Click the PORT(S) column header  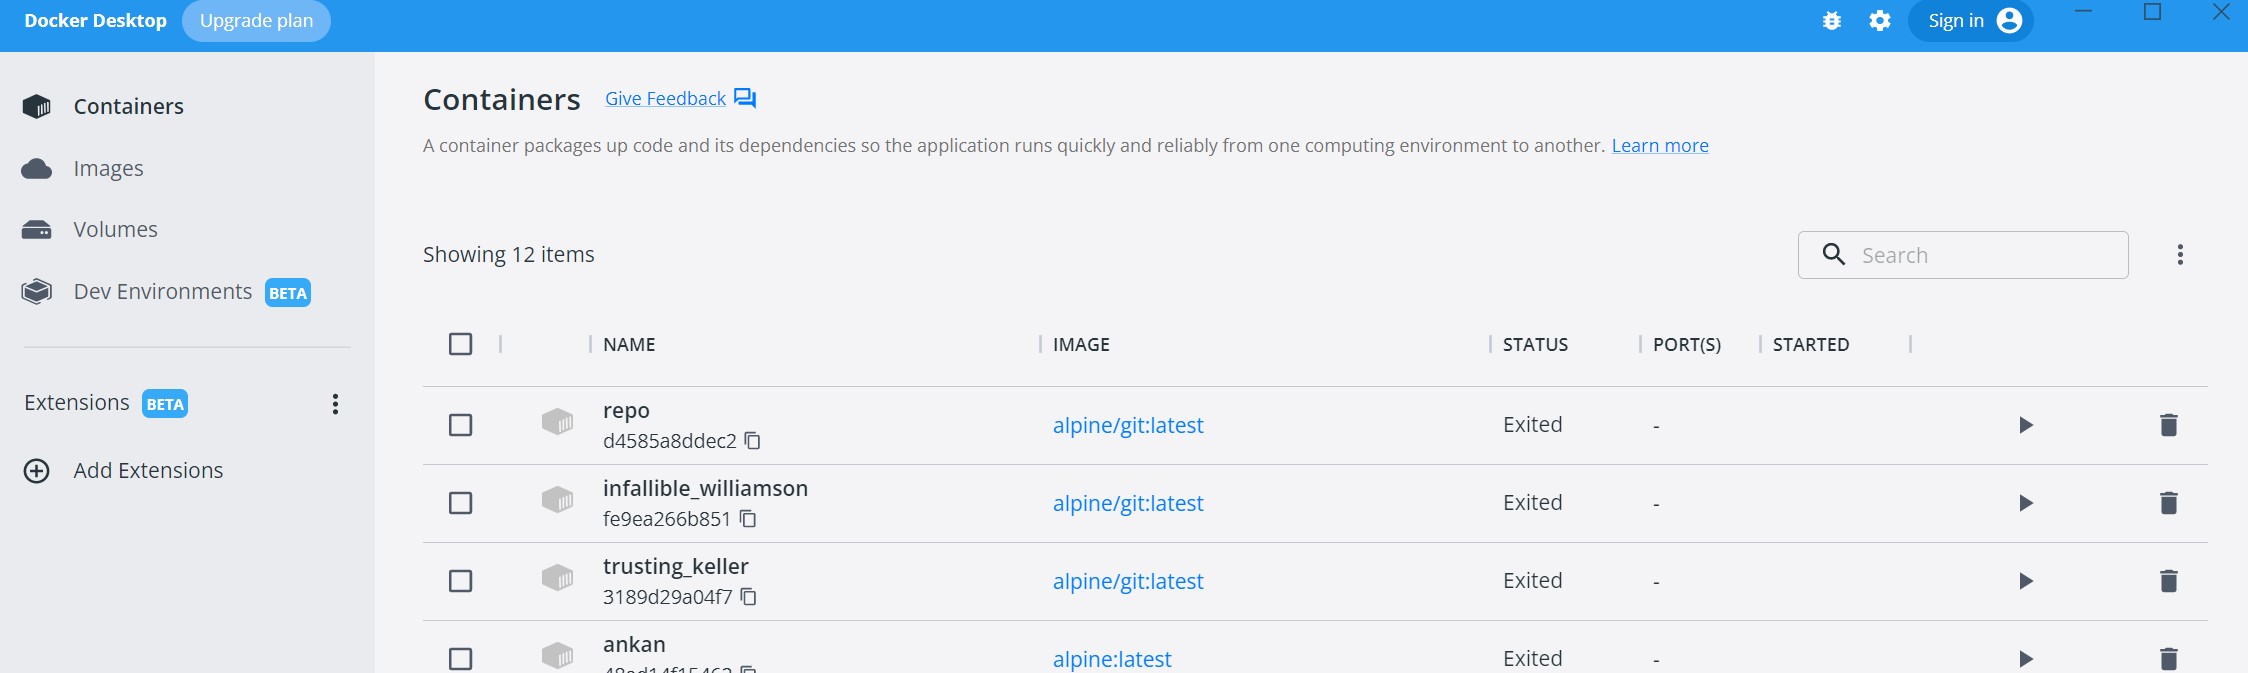1687,344
